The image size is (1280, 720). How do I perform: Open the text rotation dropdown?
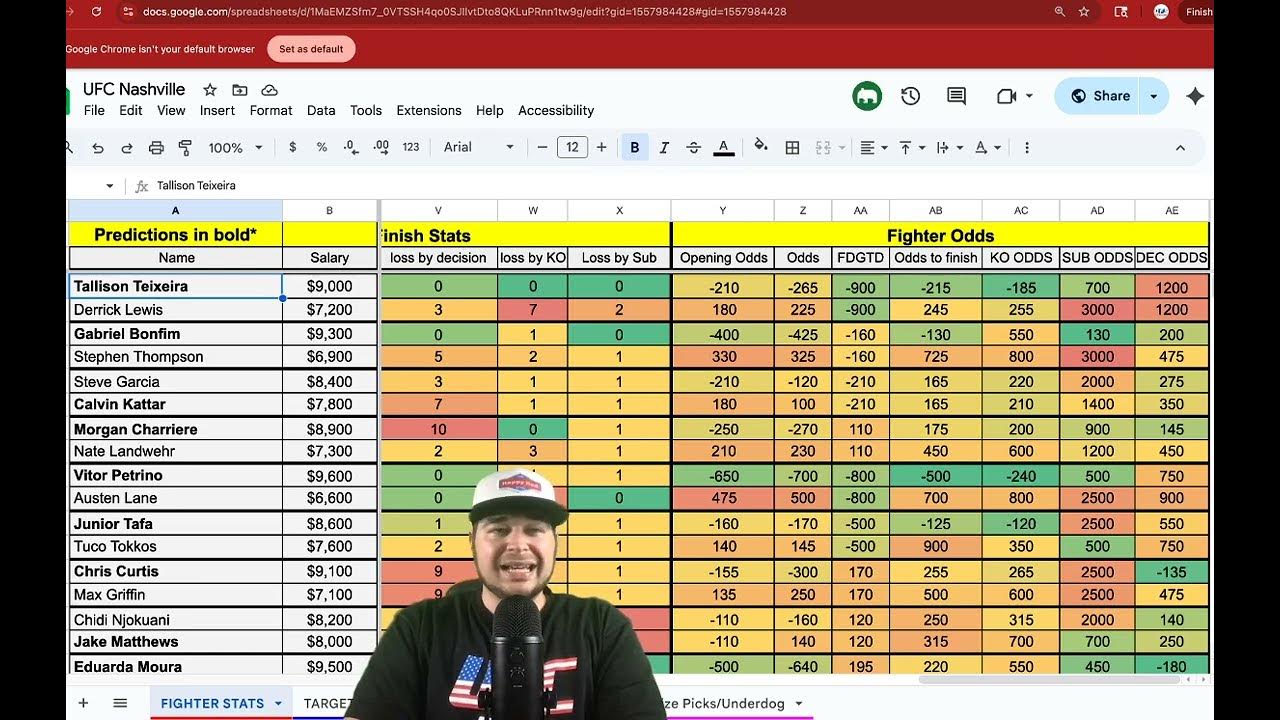(x=987, y=147)
